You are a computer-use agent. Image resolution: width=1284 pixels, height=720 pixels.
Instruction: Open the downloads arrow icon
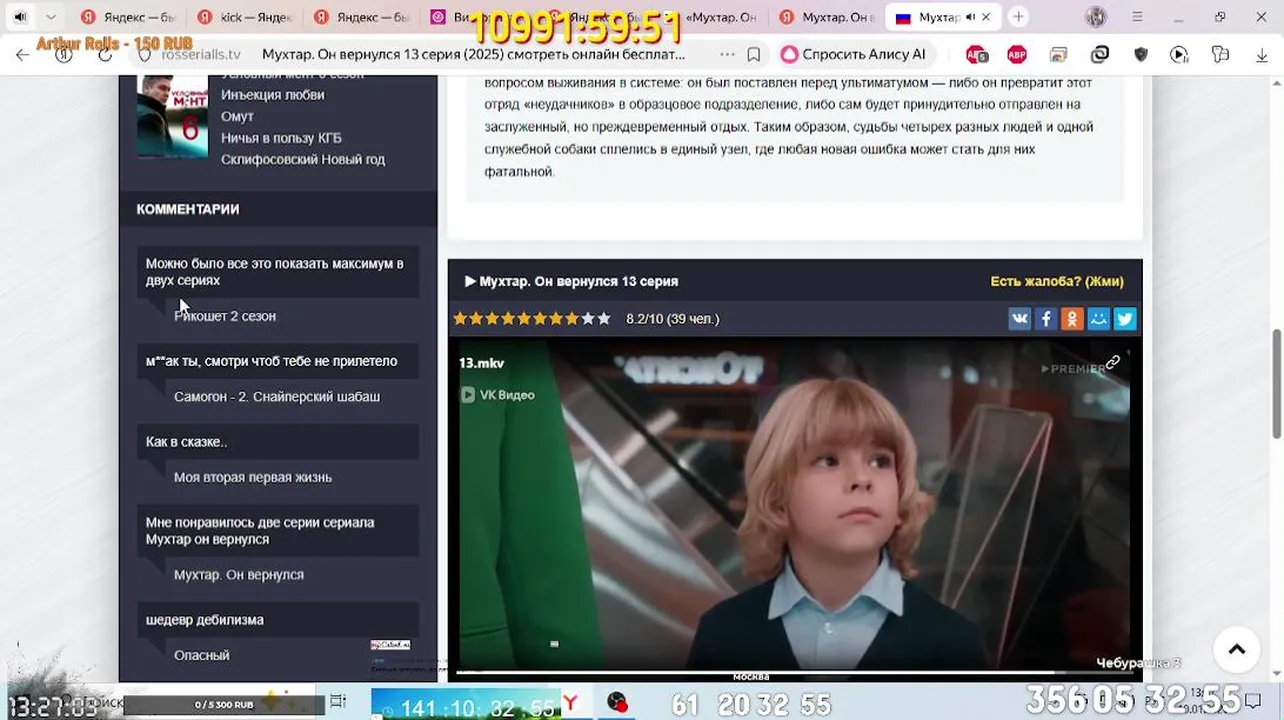pyautogui.click(x=1262, y=55)
